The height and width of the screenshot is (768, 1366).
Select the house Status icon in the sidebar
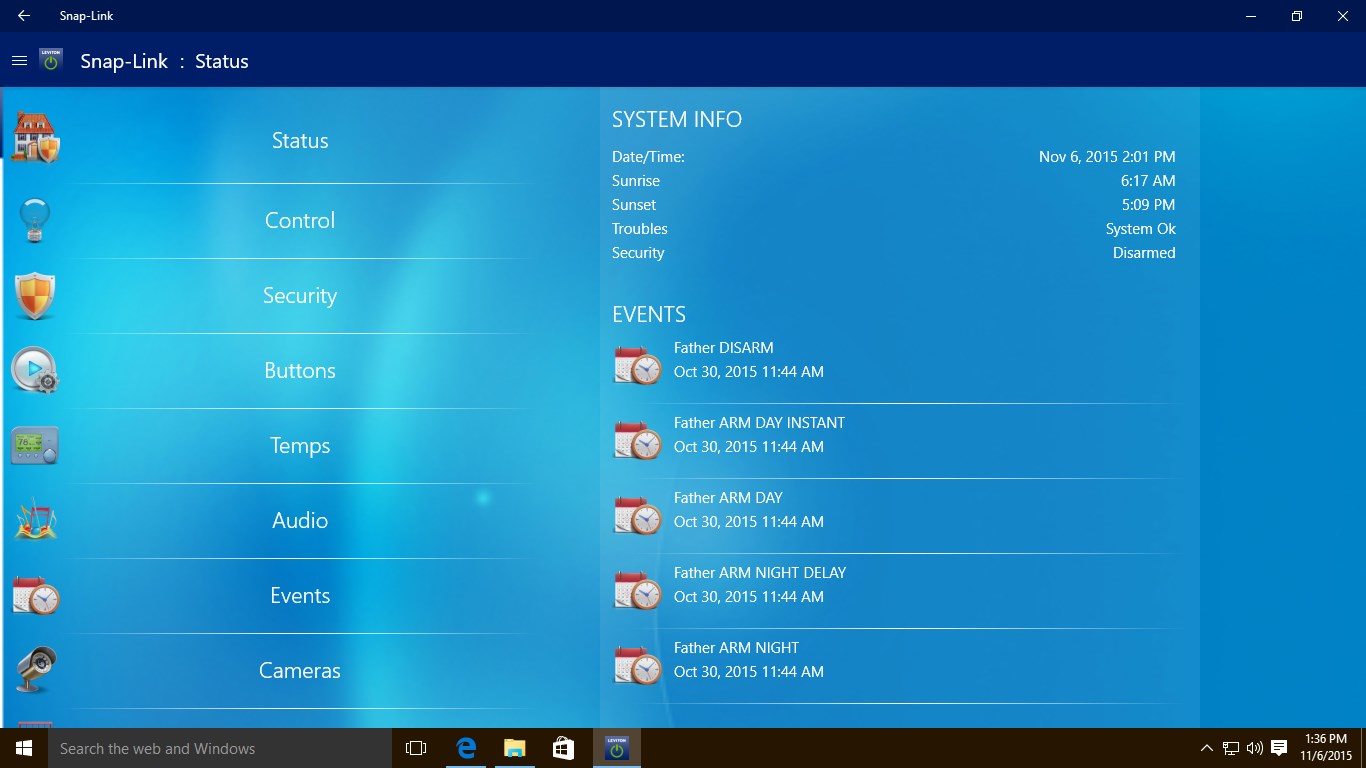tap(35, 135)
